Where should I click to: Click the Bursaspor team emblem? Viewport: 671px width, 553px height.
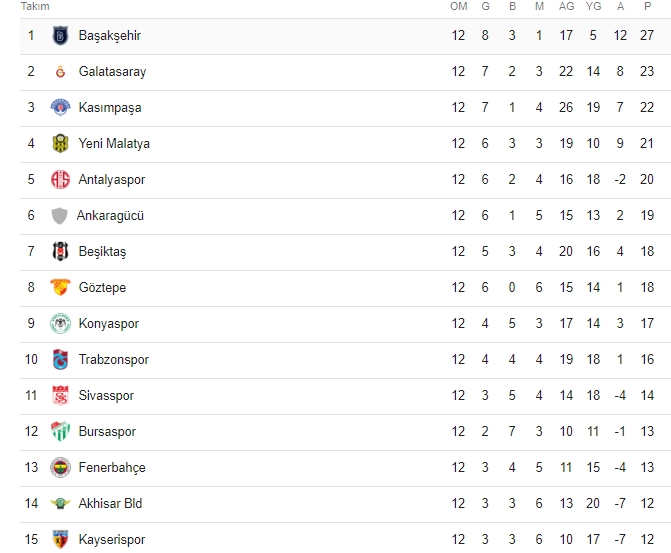tap(60, 432)
